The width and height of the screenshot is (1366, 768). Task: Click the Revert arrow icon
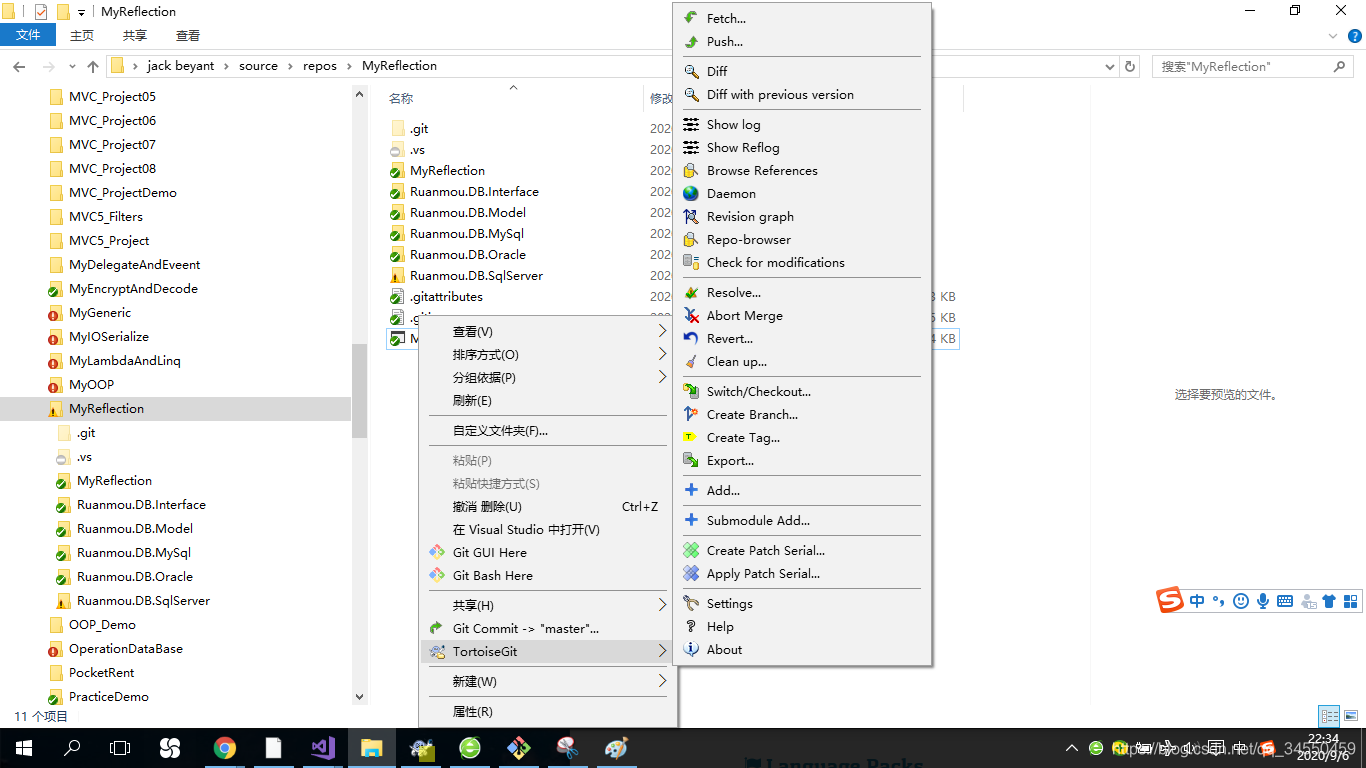(691, 338)
